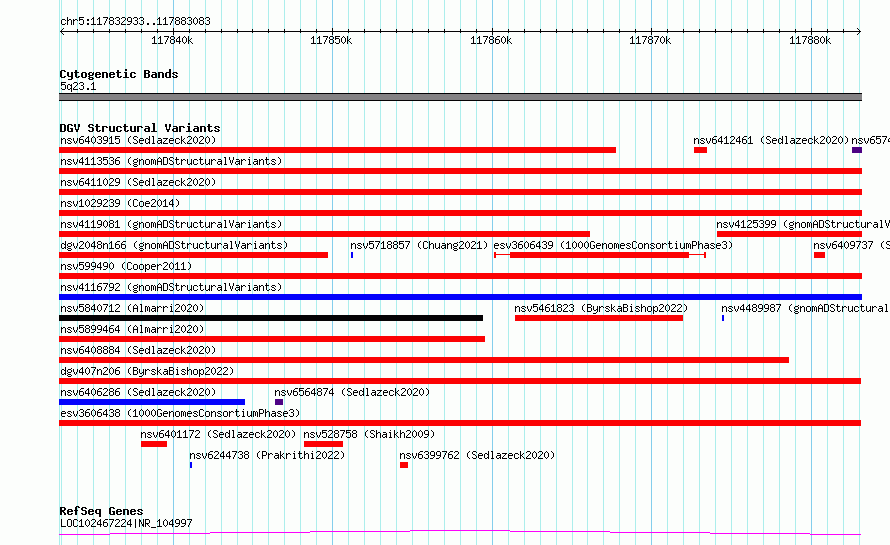Click the red dgv2048n166 variant bar
Image resolution: width=890 pixels, height=545 pixels.
point(194,255)
